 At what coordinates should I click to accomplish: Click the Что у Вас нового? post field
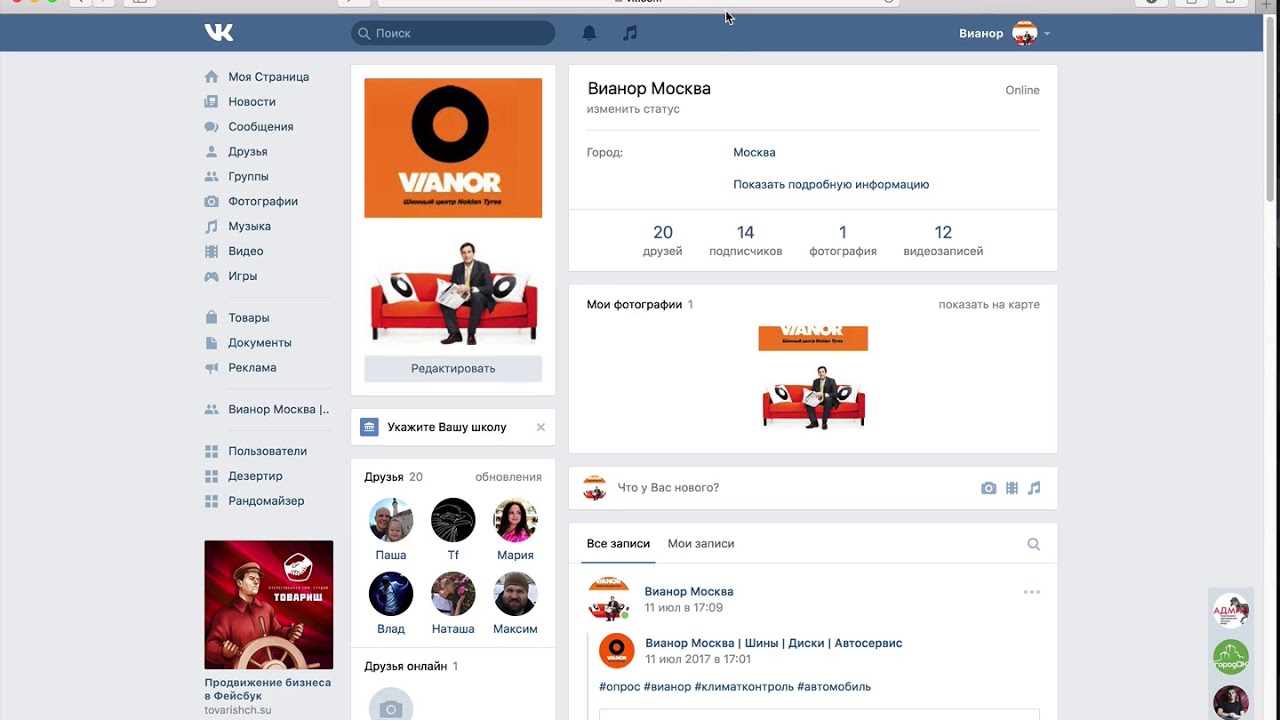pos(790,488)
